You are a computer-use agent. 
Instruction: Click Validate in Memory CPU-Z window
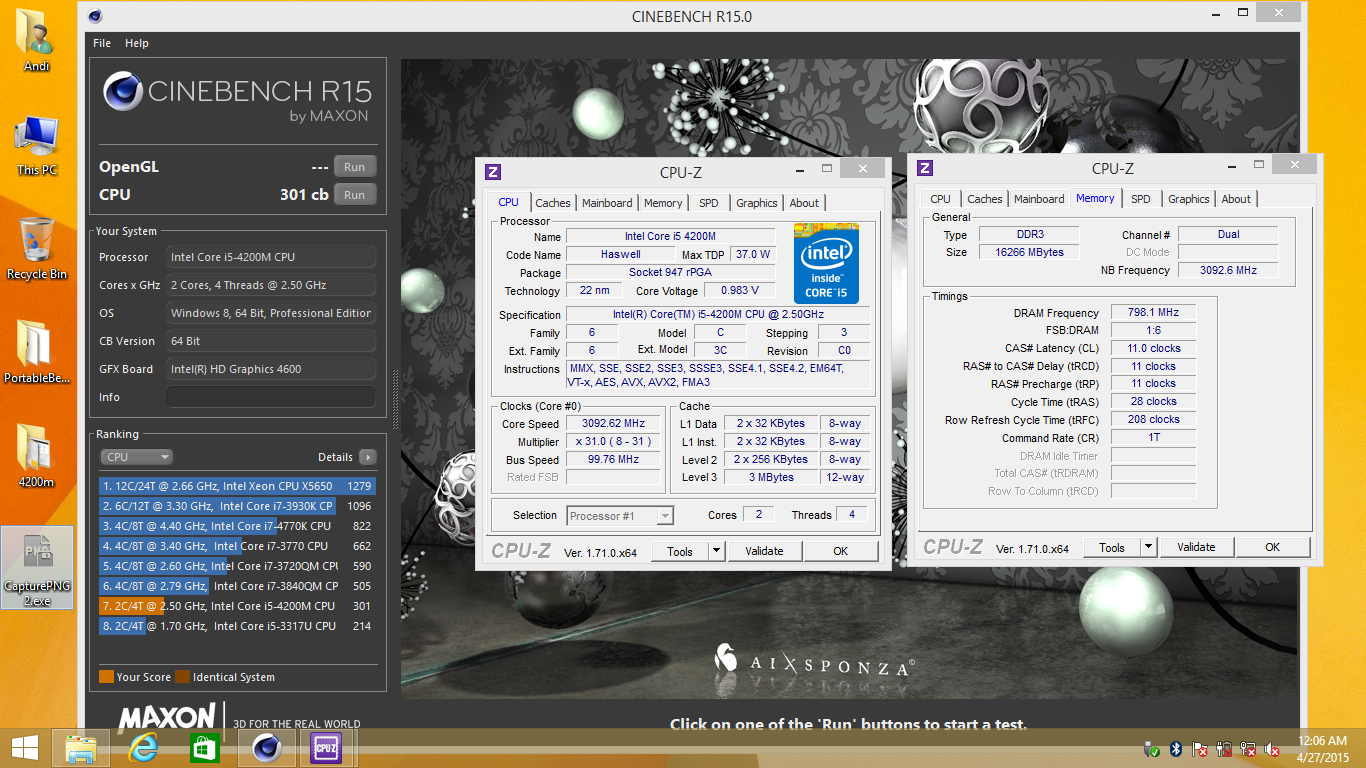coord(1196,547)
